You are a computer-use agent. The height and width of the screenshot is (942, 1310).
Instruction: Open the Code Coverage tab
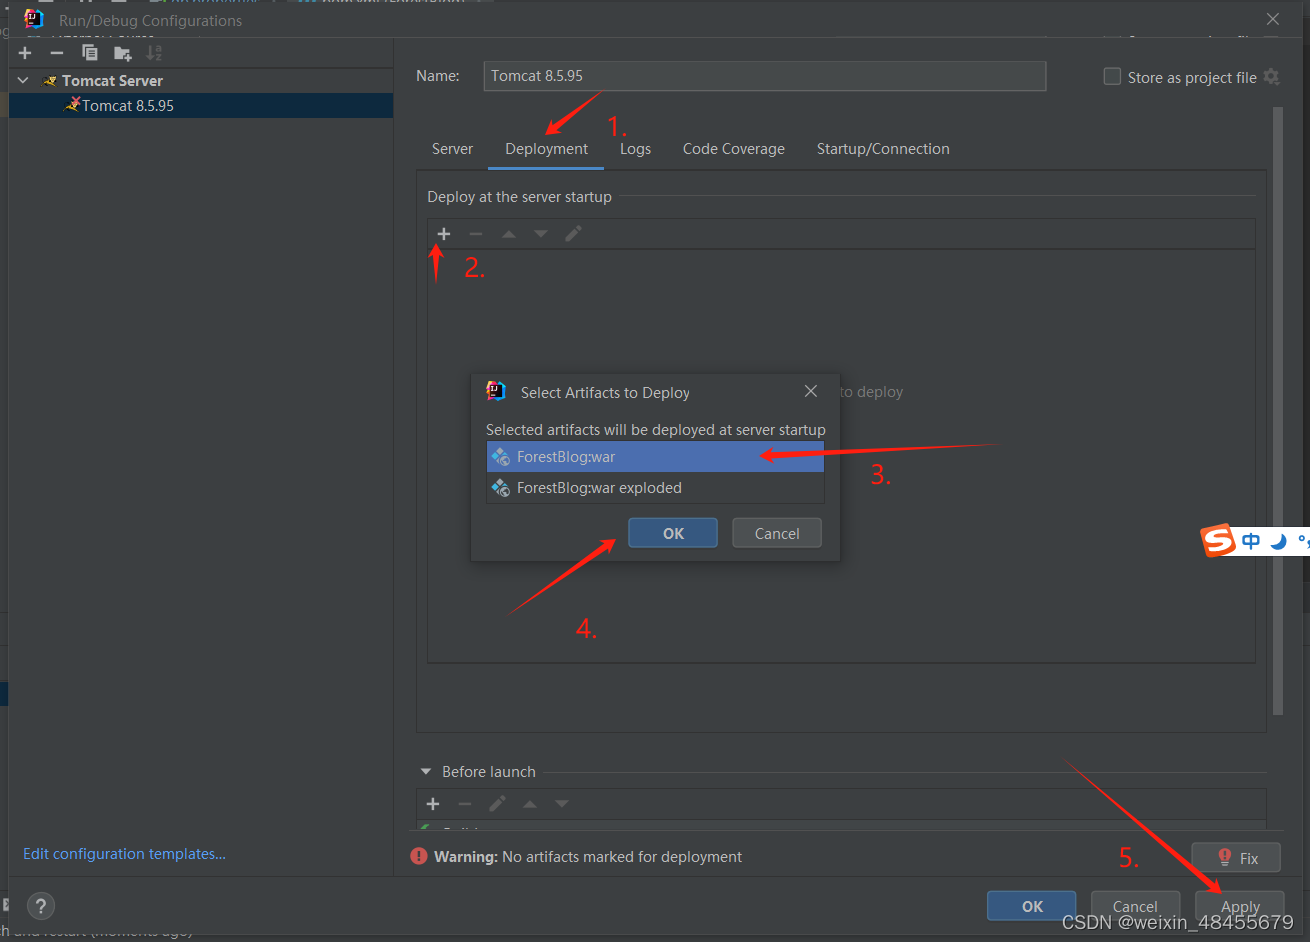click(x=733, y=148)
